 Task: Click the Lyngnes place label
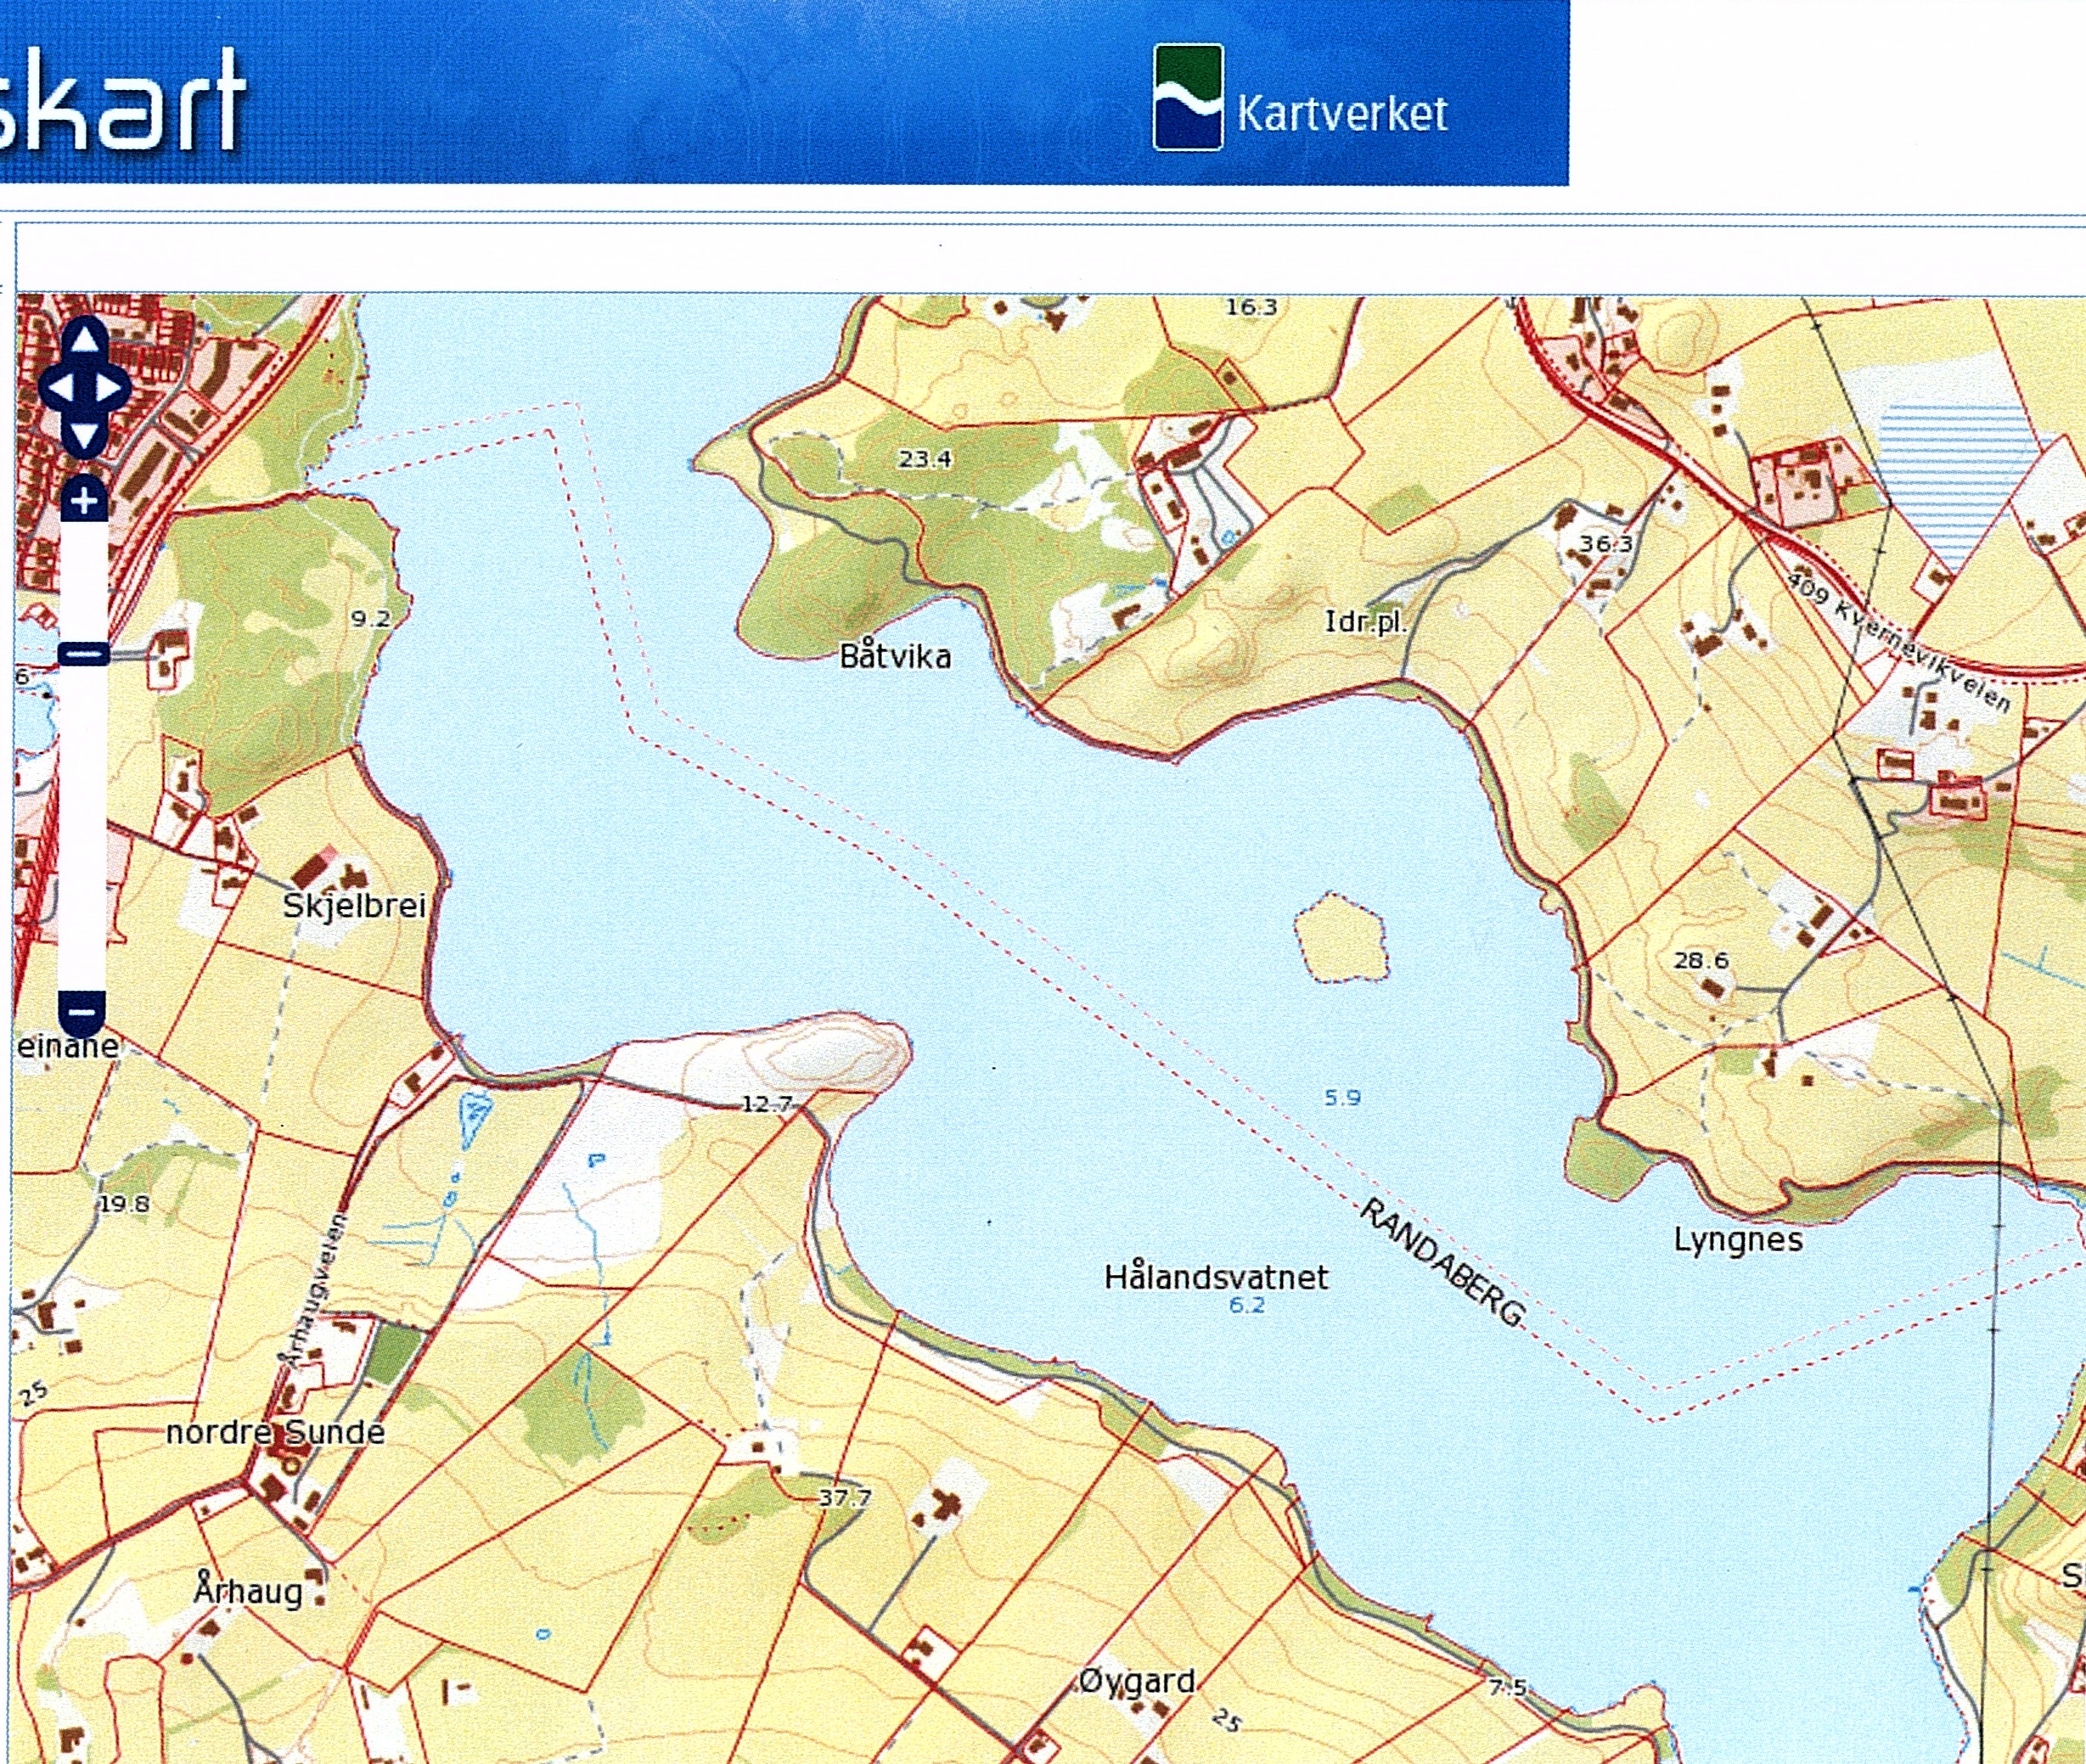(1738, 1241)
